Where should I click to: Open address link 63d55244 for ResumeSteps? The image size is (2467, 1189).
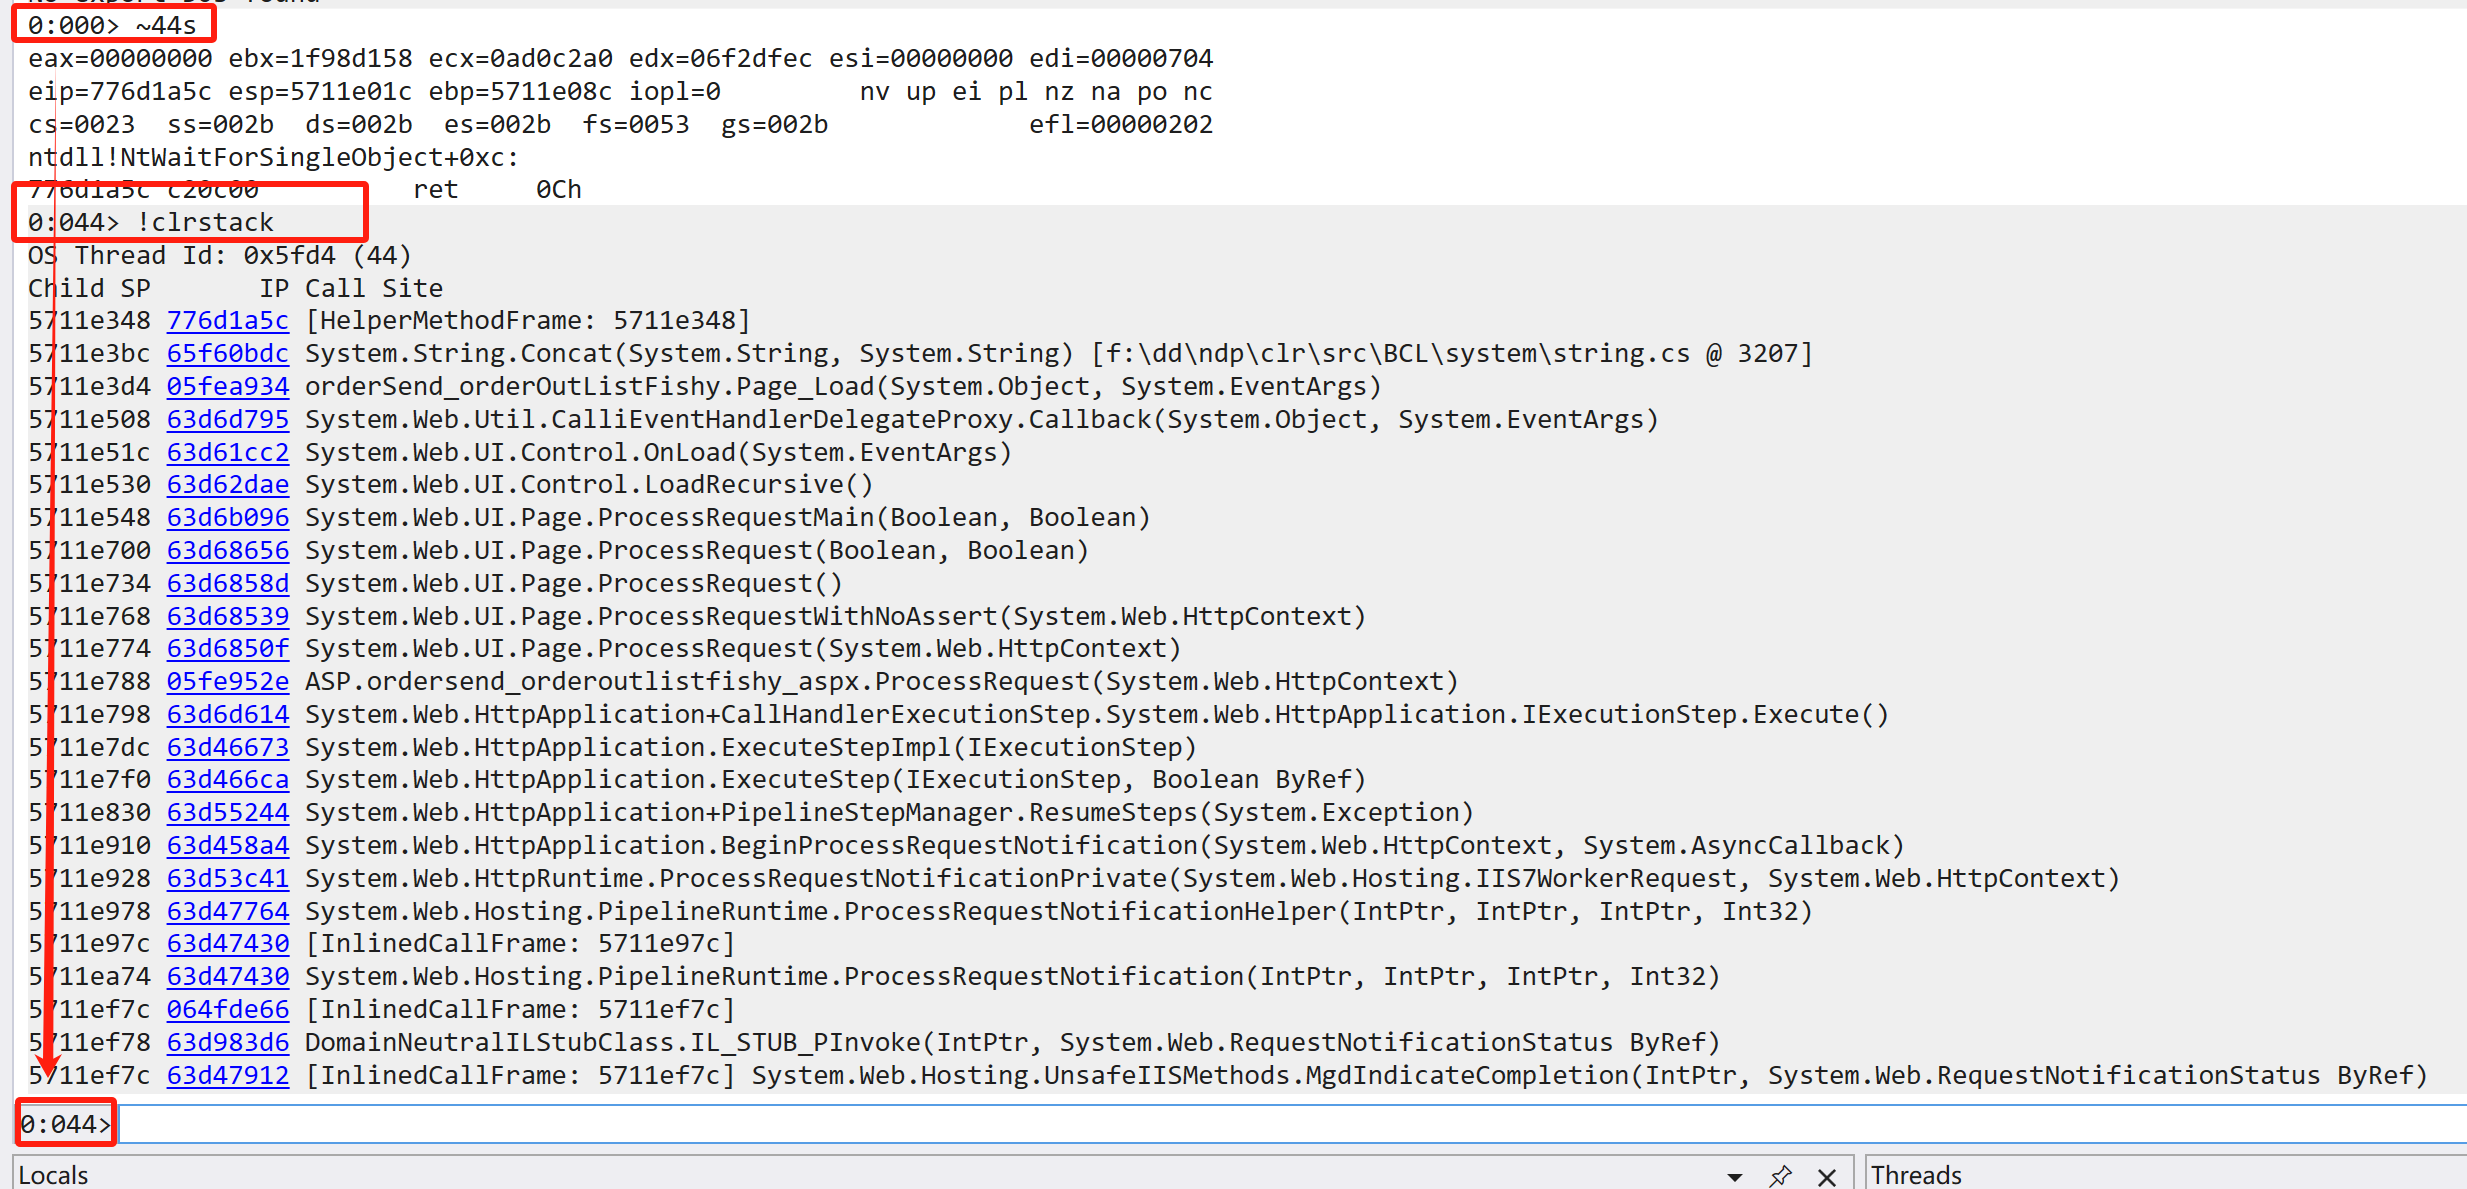pyautogui.click(x=227, y=812)
